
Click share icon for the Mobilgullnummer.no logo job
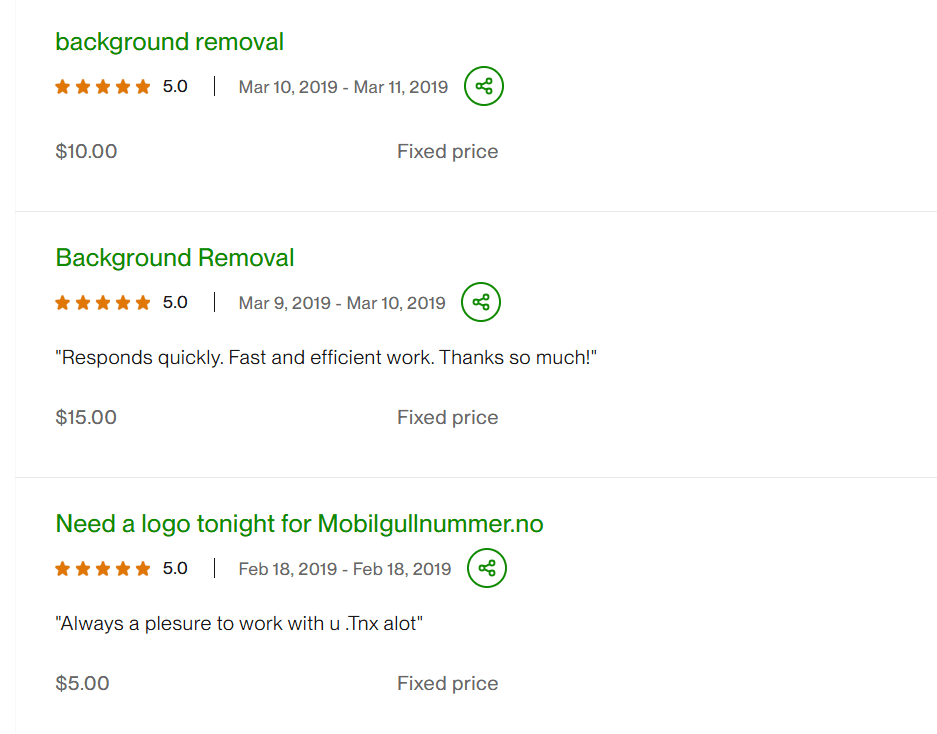tap(487, 568)
